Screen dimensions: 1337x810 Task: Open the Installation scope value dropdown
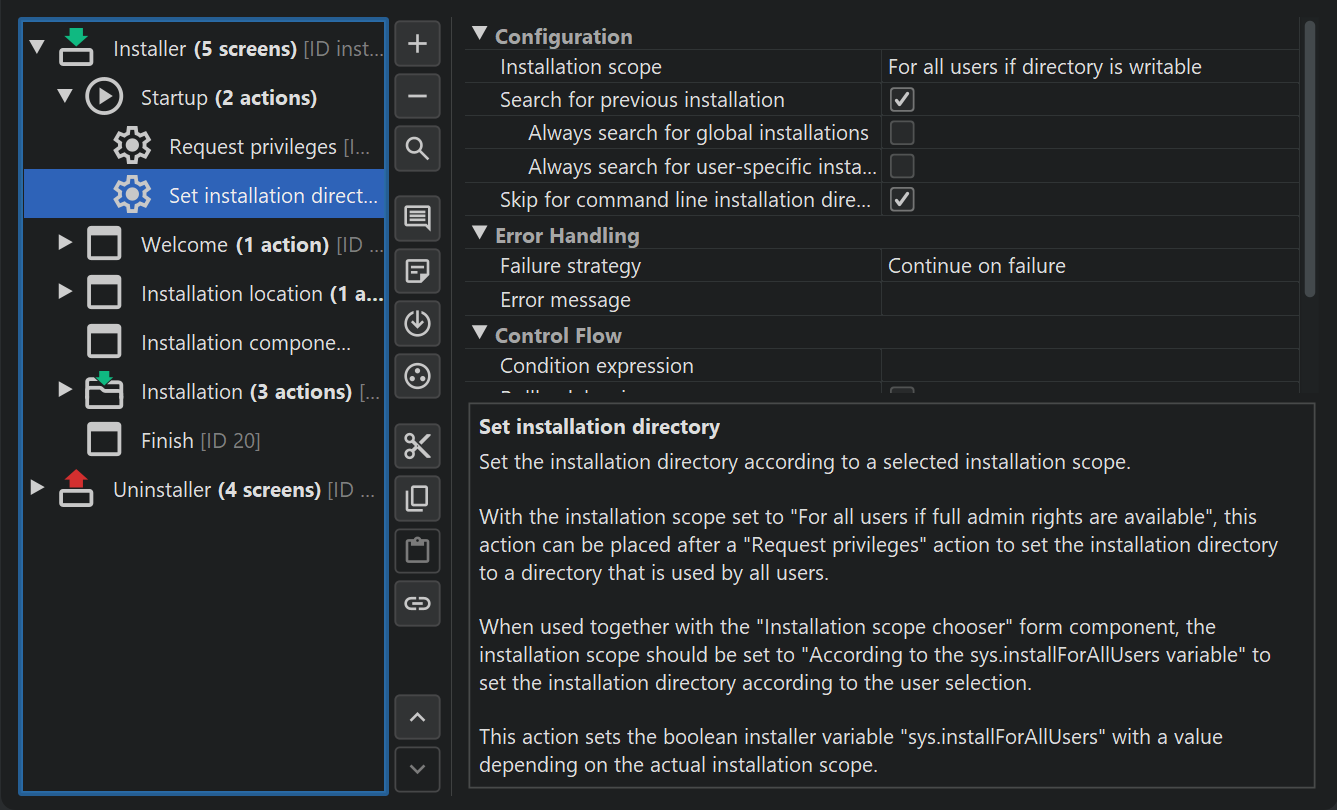[1088, 67]
